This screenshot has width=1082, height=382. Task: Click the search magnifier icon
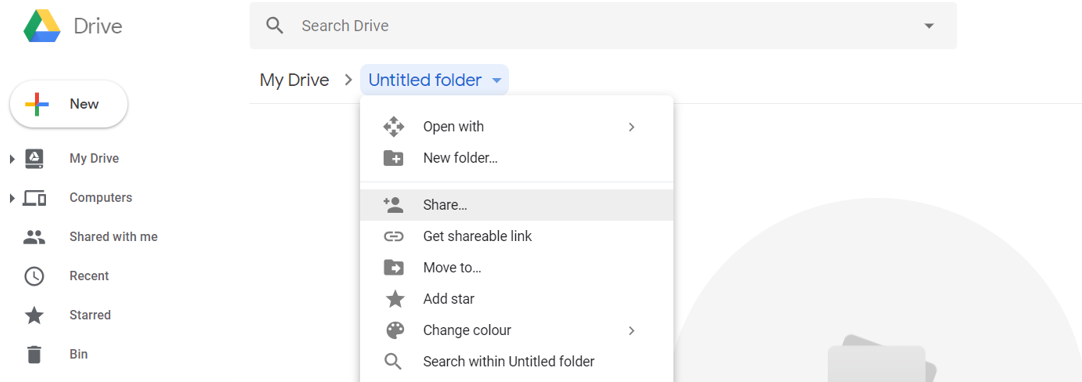pyautogui.click(x=275, y=26)
